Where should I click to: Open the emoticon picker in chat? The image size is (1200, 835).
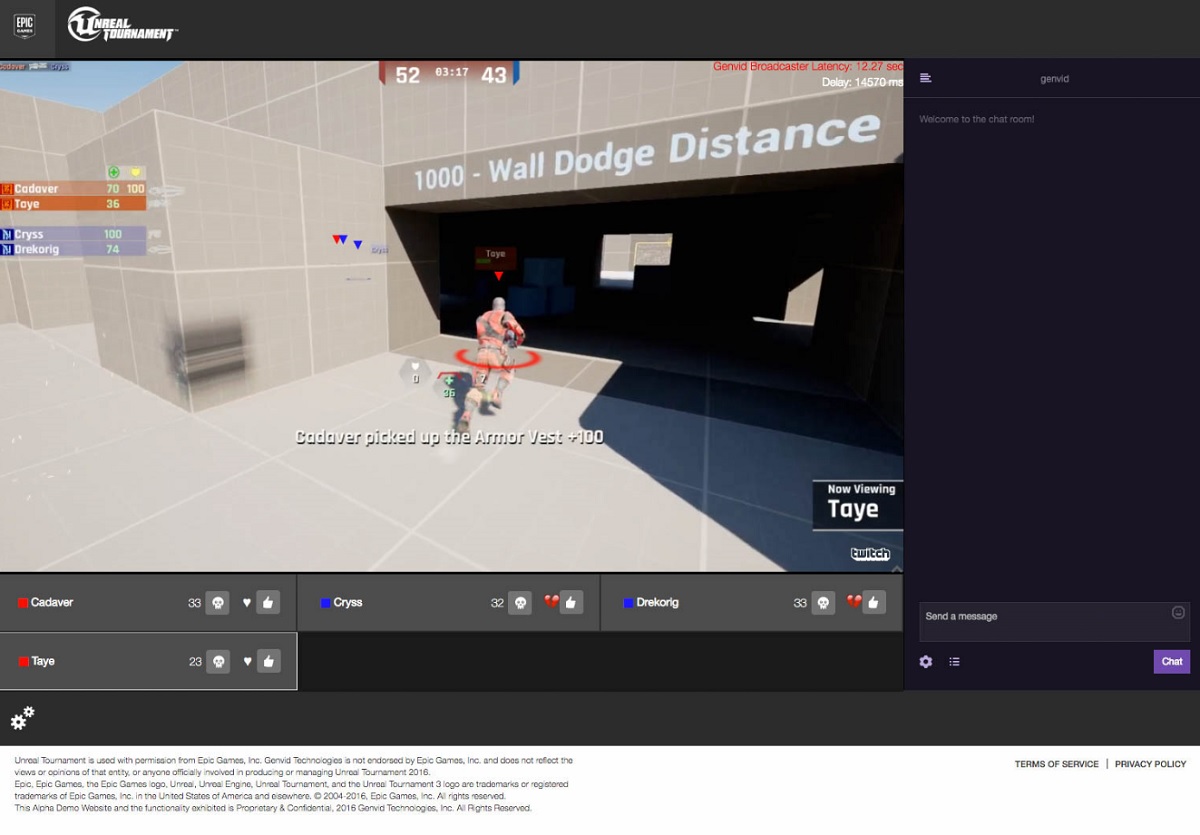1178,612
